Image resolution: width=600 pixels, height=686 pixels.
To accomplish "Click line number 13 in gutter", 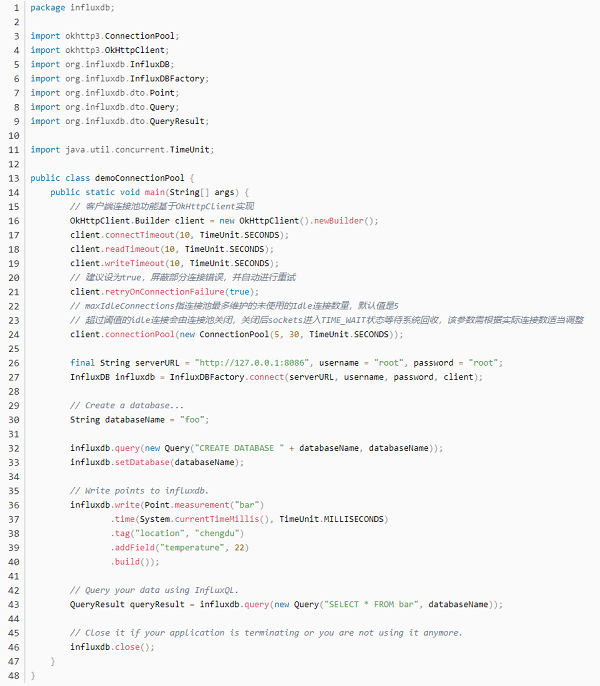I will tap(14, 178).
